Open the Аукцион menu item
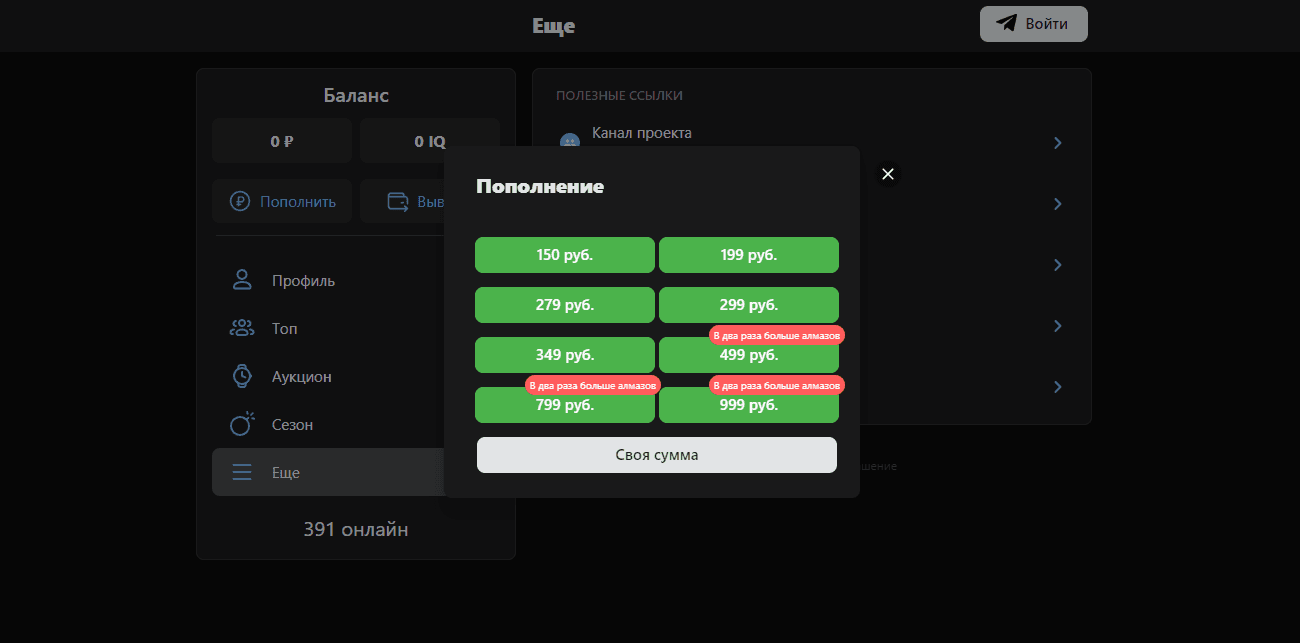 coord(301,377)
